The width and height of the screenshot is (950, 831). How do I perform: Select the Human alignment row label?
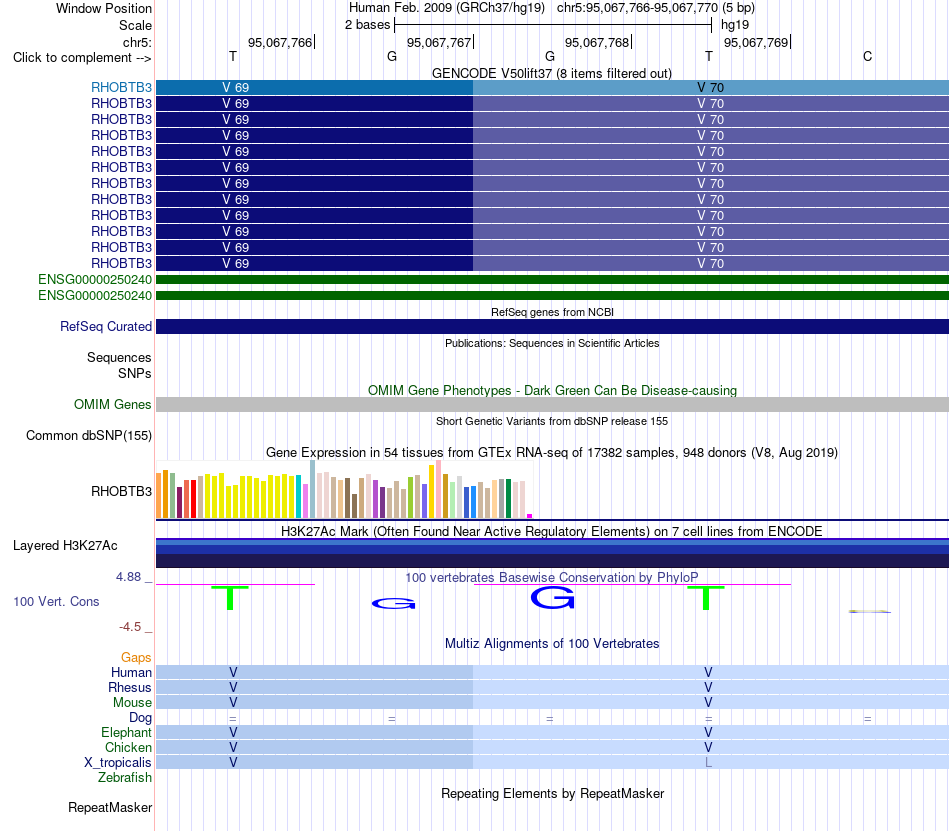(x=131, y=672)
